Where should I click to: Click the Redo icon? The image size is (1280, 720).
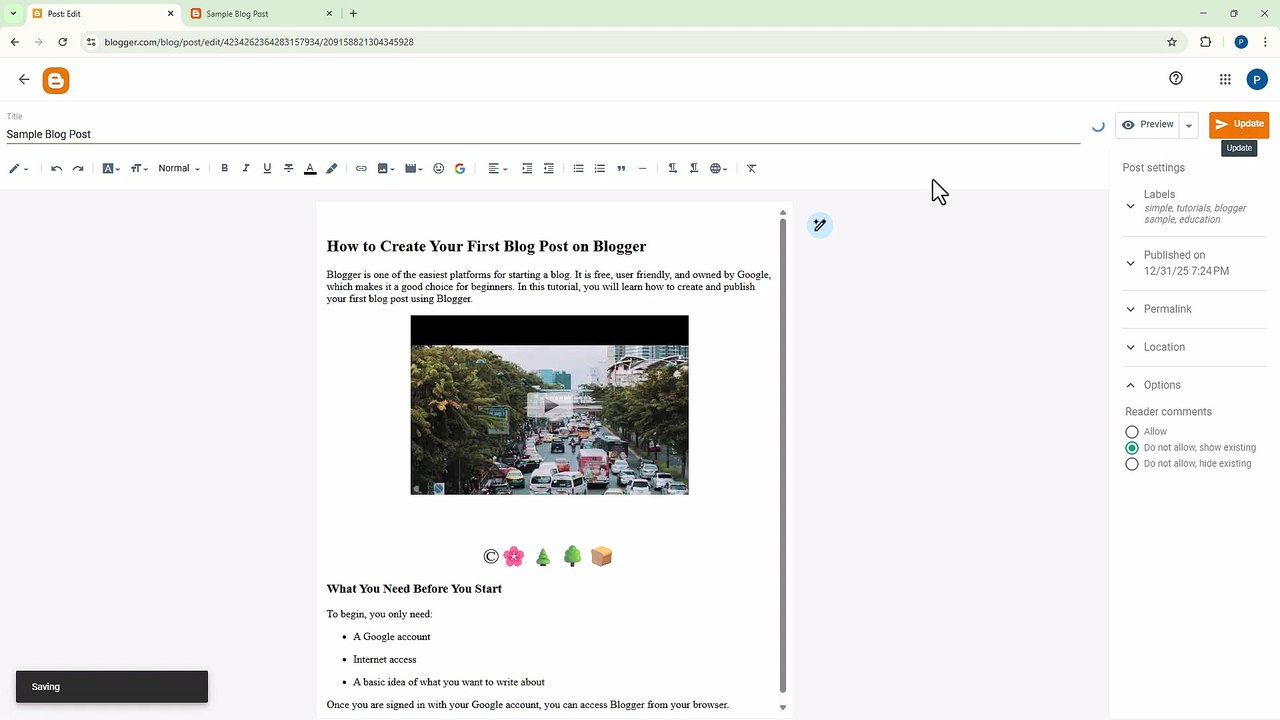tap(78, 168)
